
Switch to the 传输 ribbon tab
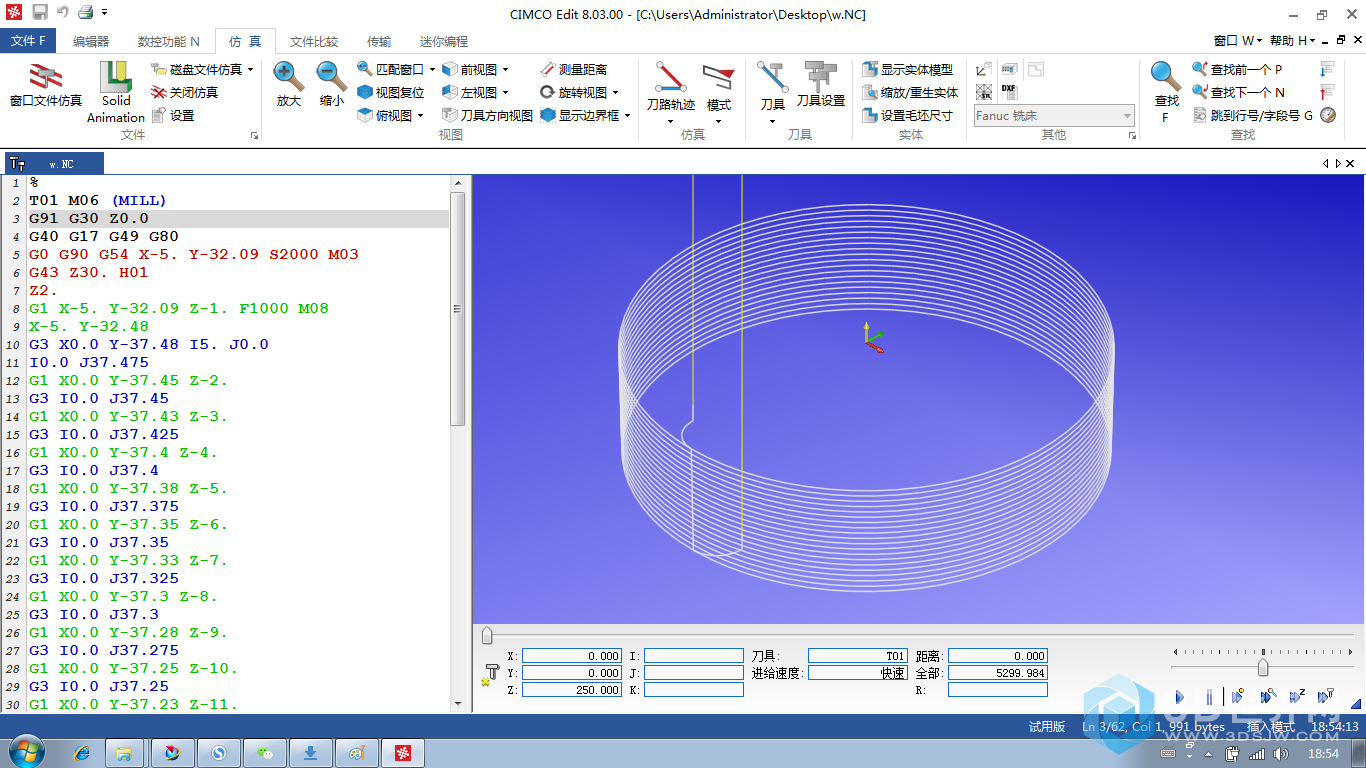(379, 41)
